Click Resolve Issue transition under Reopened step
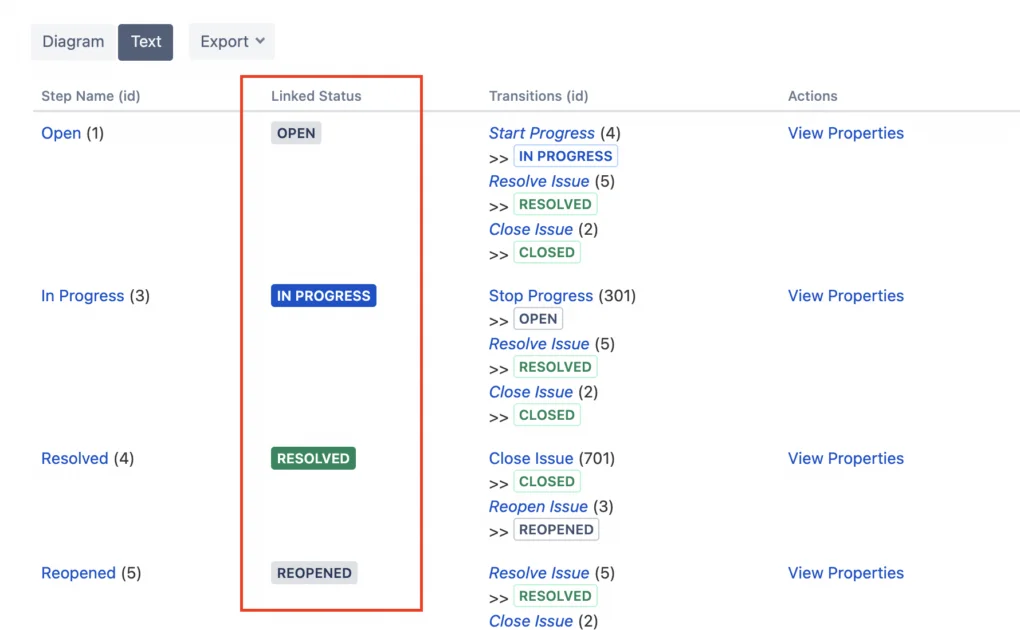This screenshot has width=1020, height=630. coord(539,573)
